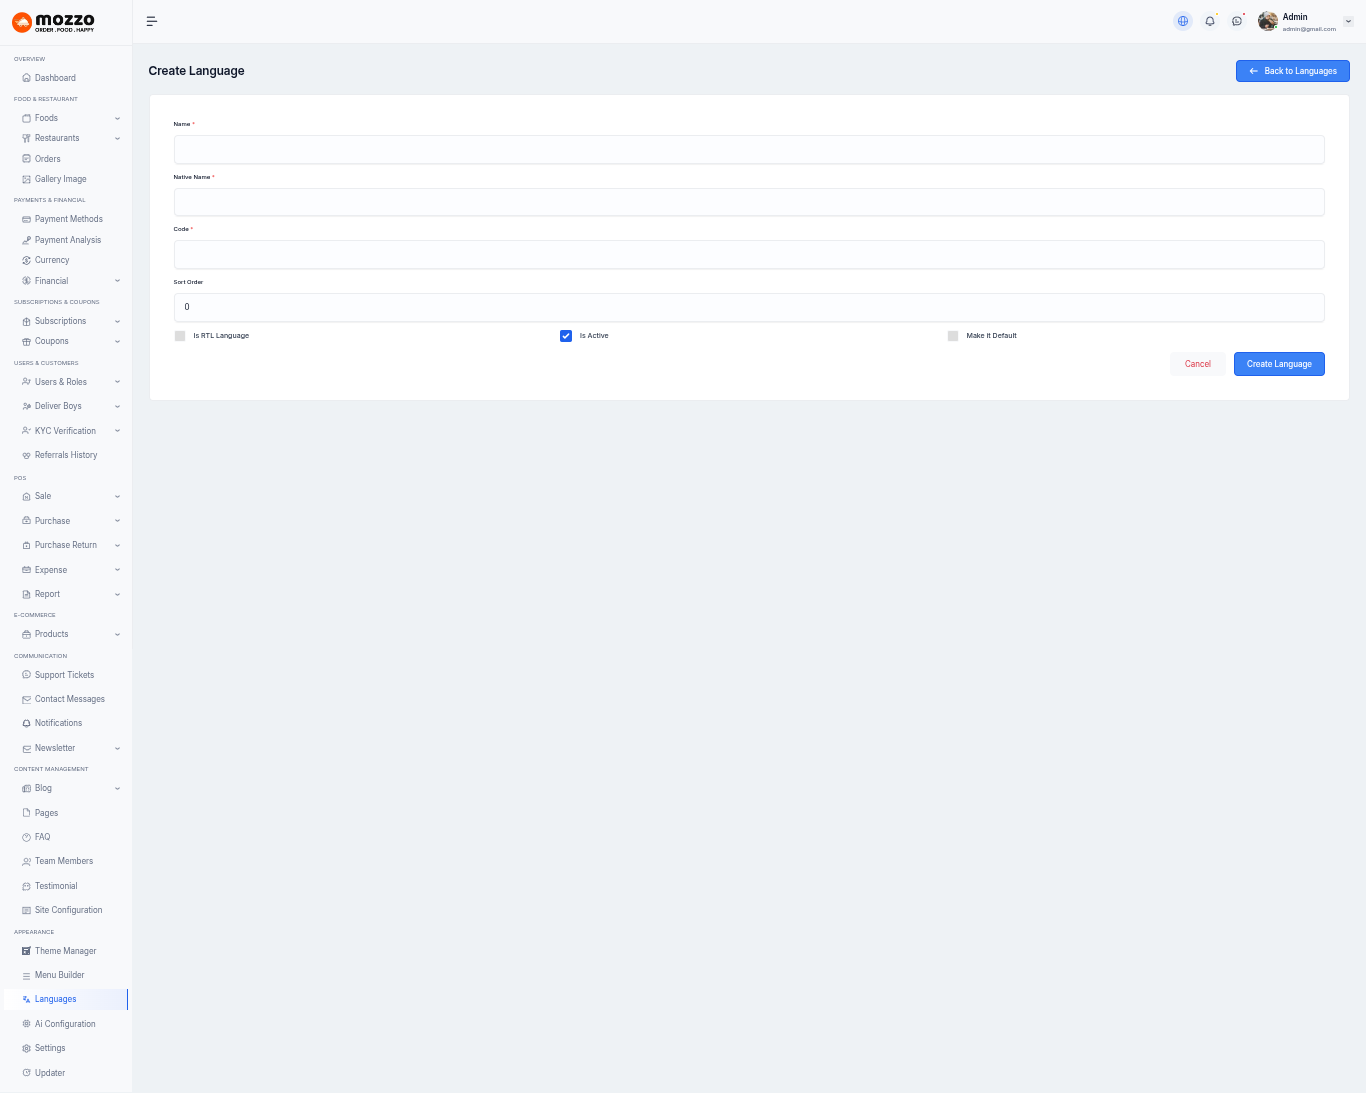Click into the Native Name input field
The image size is (1366, 1093).
tap(749, 202)
